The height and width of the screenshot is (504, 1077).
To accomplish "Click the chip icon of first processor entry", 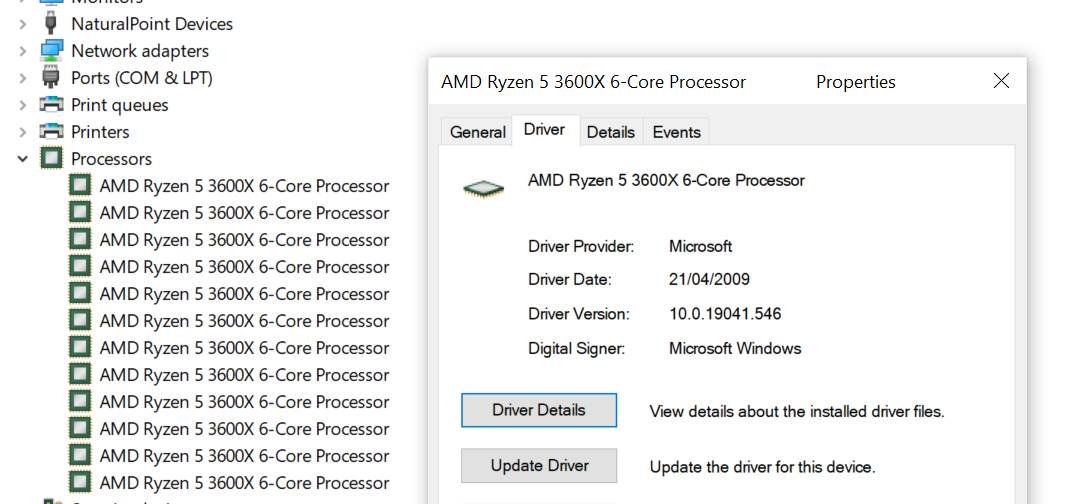I will tap(80, 185).
